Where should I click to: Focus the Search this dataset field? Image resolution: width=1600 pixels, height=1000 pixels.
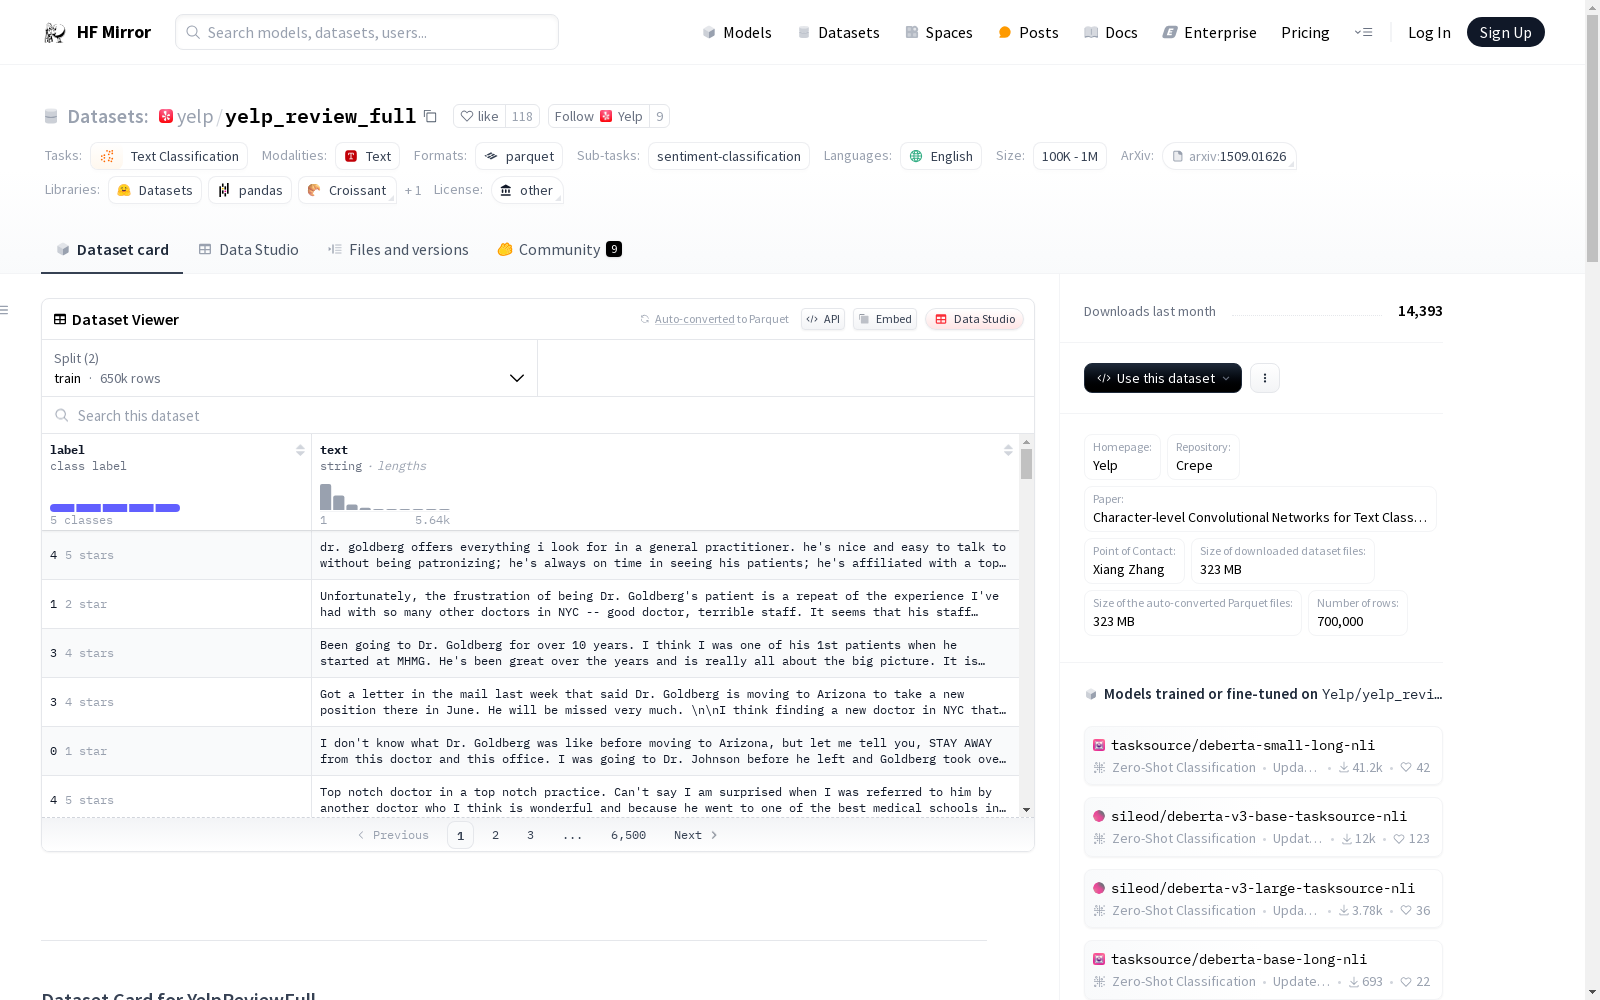(x=538, y=415)
